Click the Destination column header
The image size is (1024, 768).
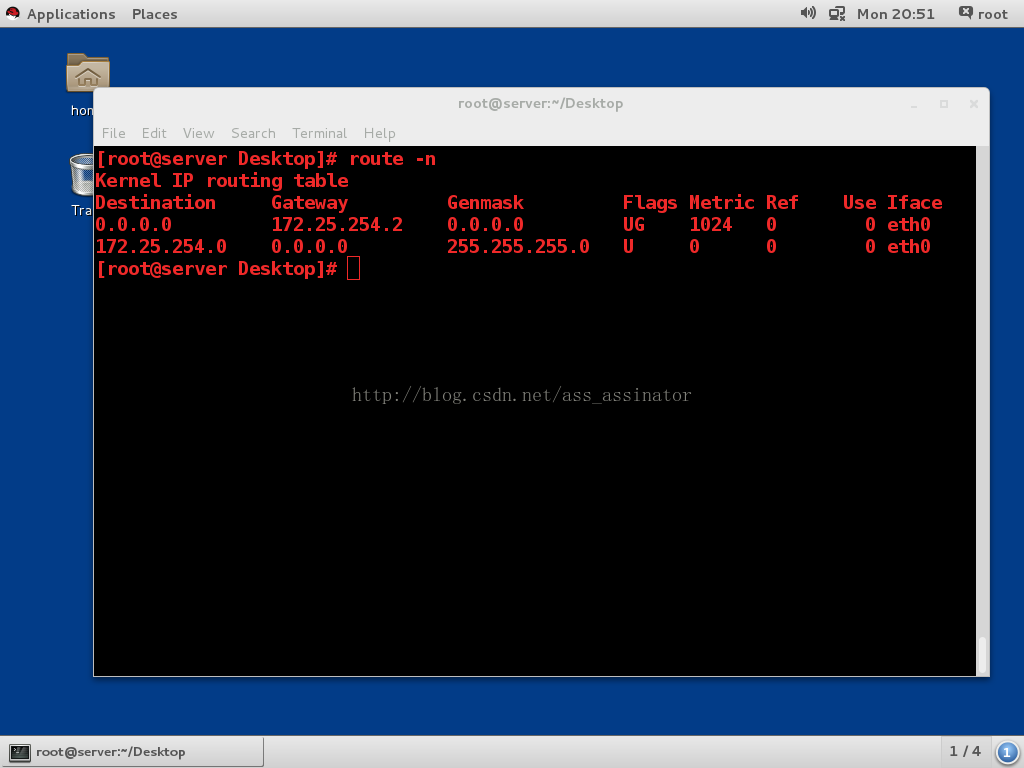click(155, 202)
